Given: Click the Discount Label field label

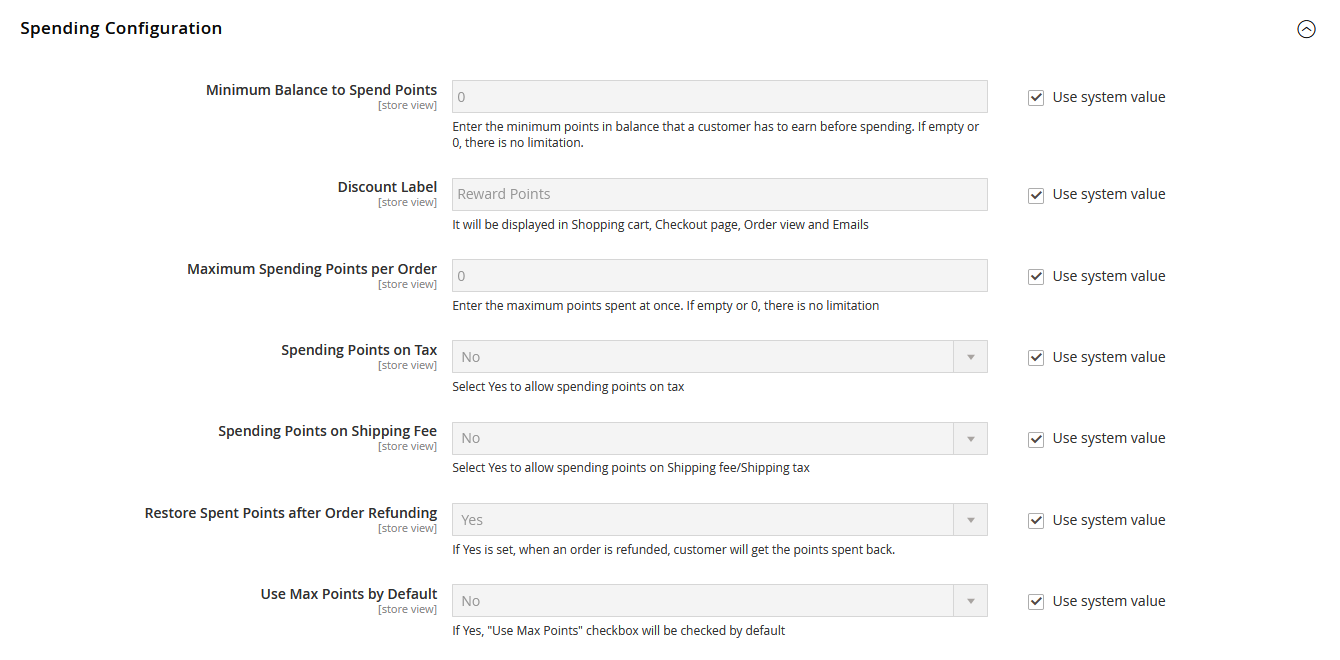Looking at the screenshot, I should [x=387, y=187].
